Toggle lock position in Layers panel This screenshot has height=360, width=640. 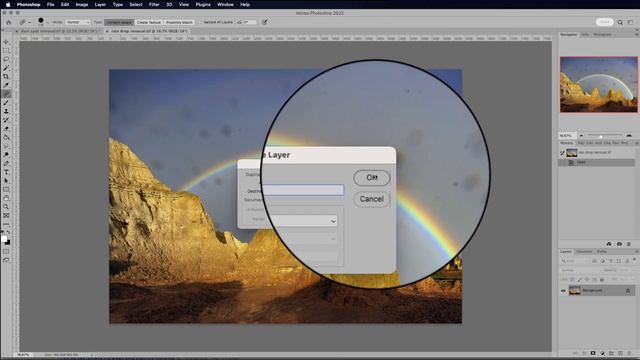pos(587,280)
